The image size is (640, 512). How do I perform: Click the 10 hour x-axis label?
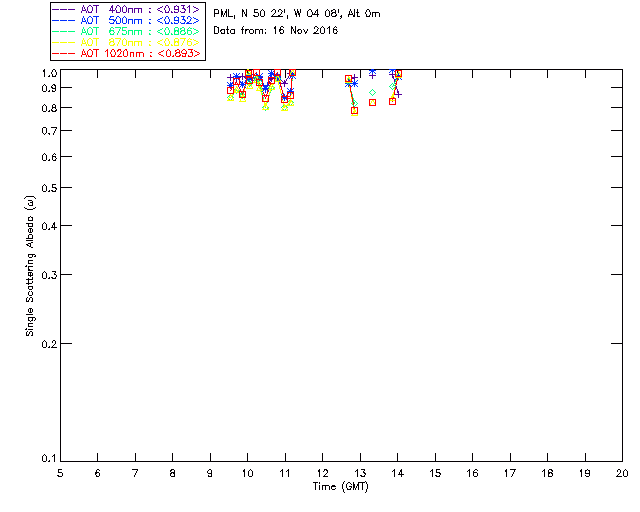click(247, 473)
